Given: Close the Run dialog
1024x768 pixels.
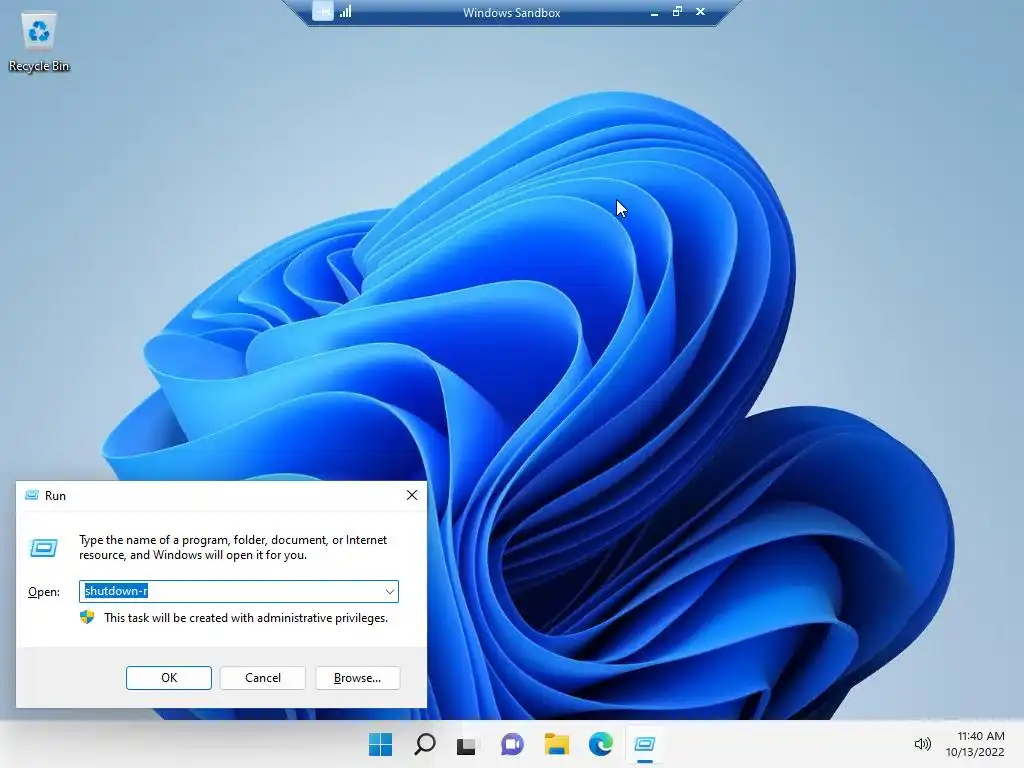Looking at the screenshot, I should (x=411, y=495).
